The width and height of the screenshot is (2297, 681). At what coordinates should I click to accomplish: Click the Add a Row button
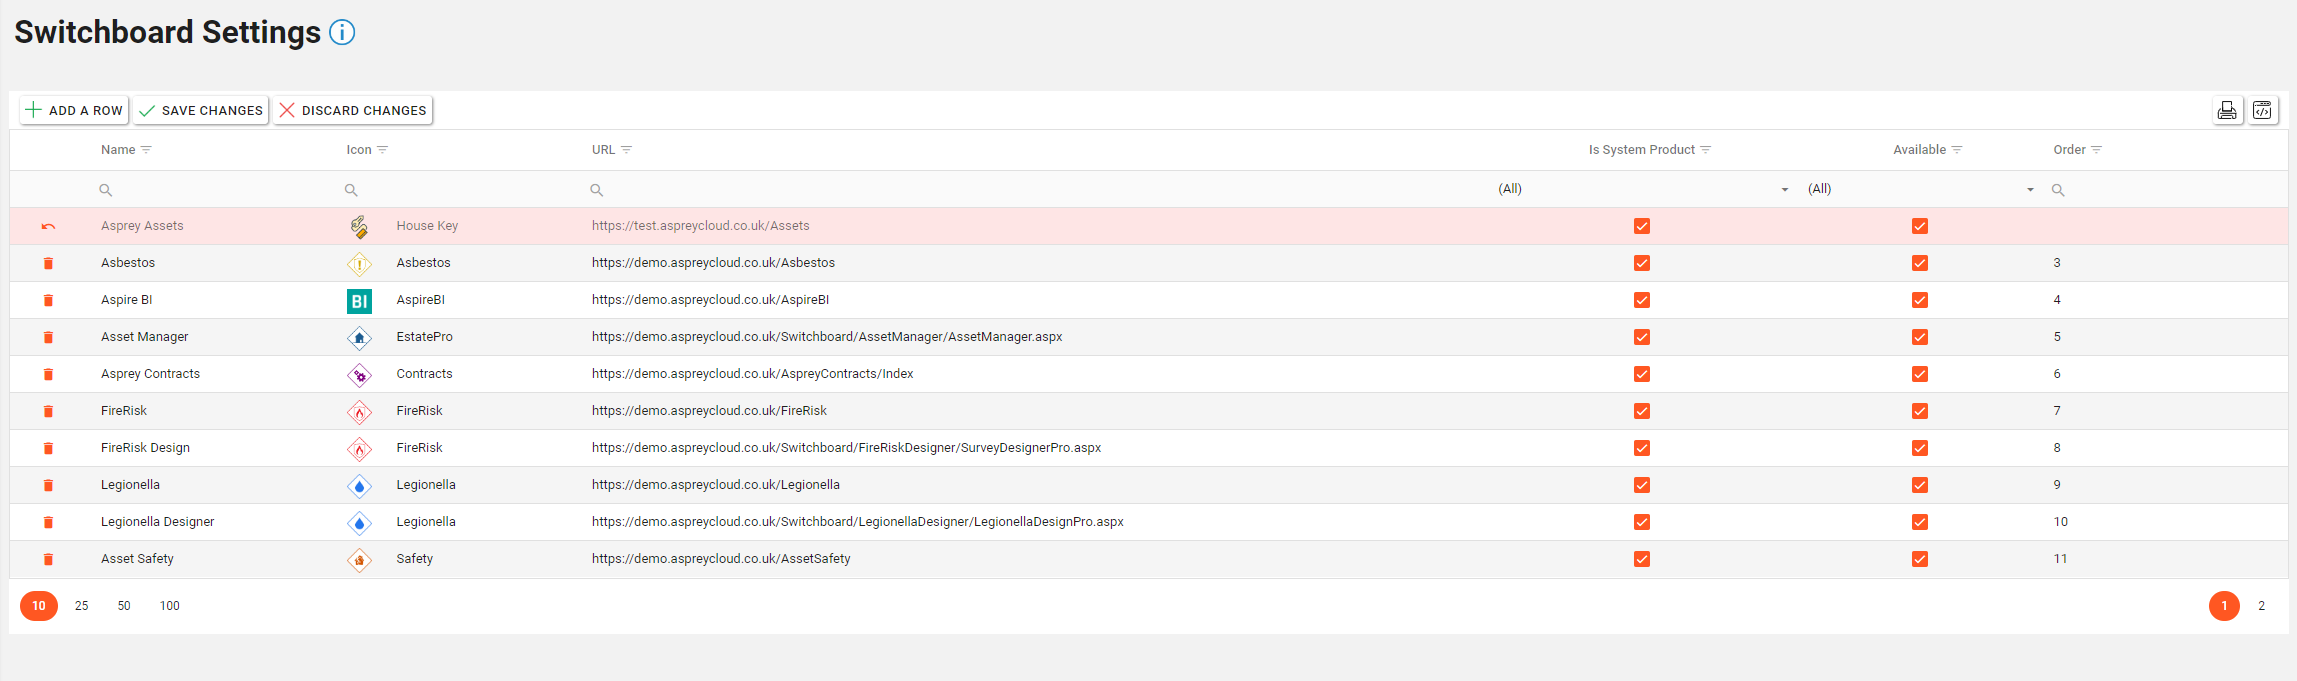[75, 111]
